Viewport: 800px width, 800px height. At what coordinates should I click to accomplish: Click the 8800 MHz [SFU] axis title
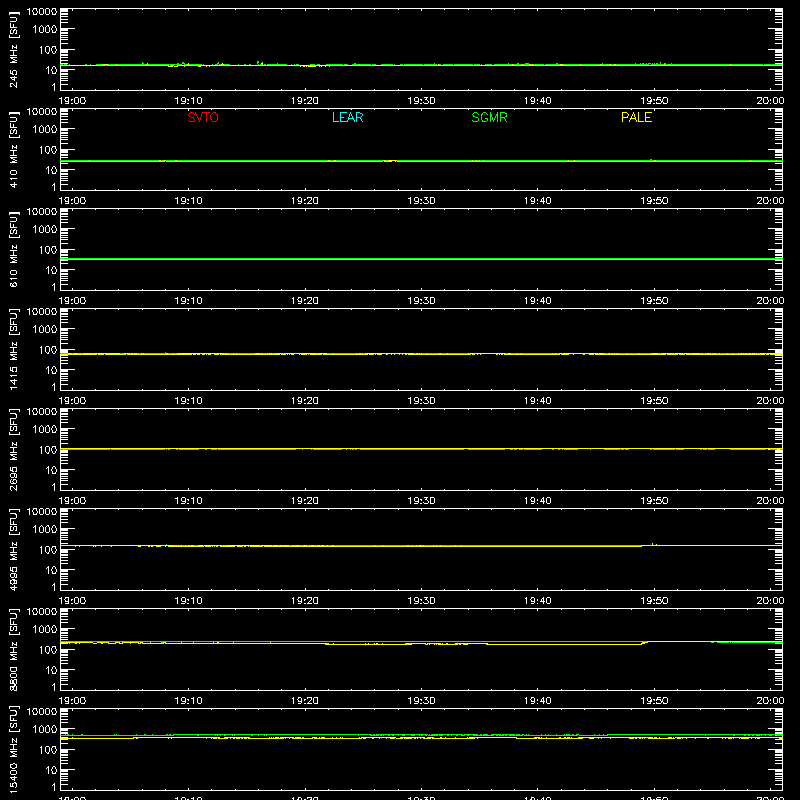[13, 649]
